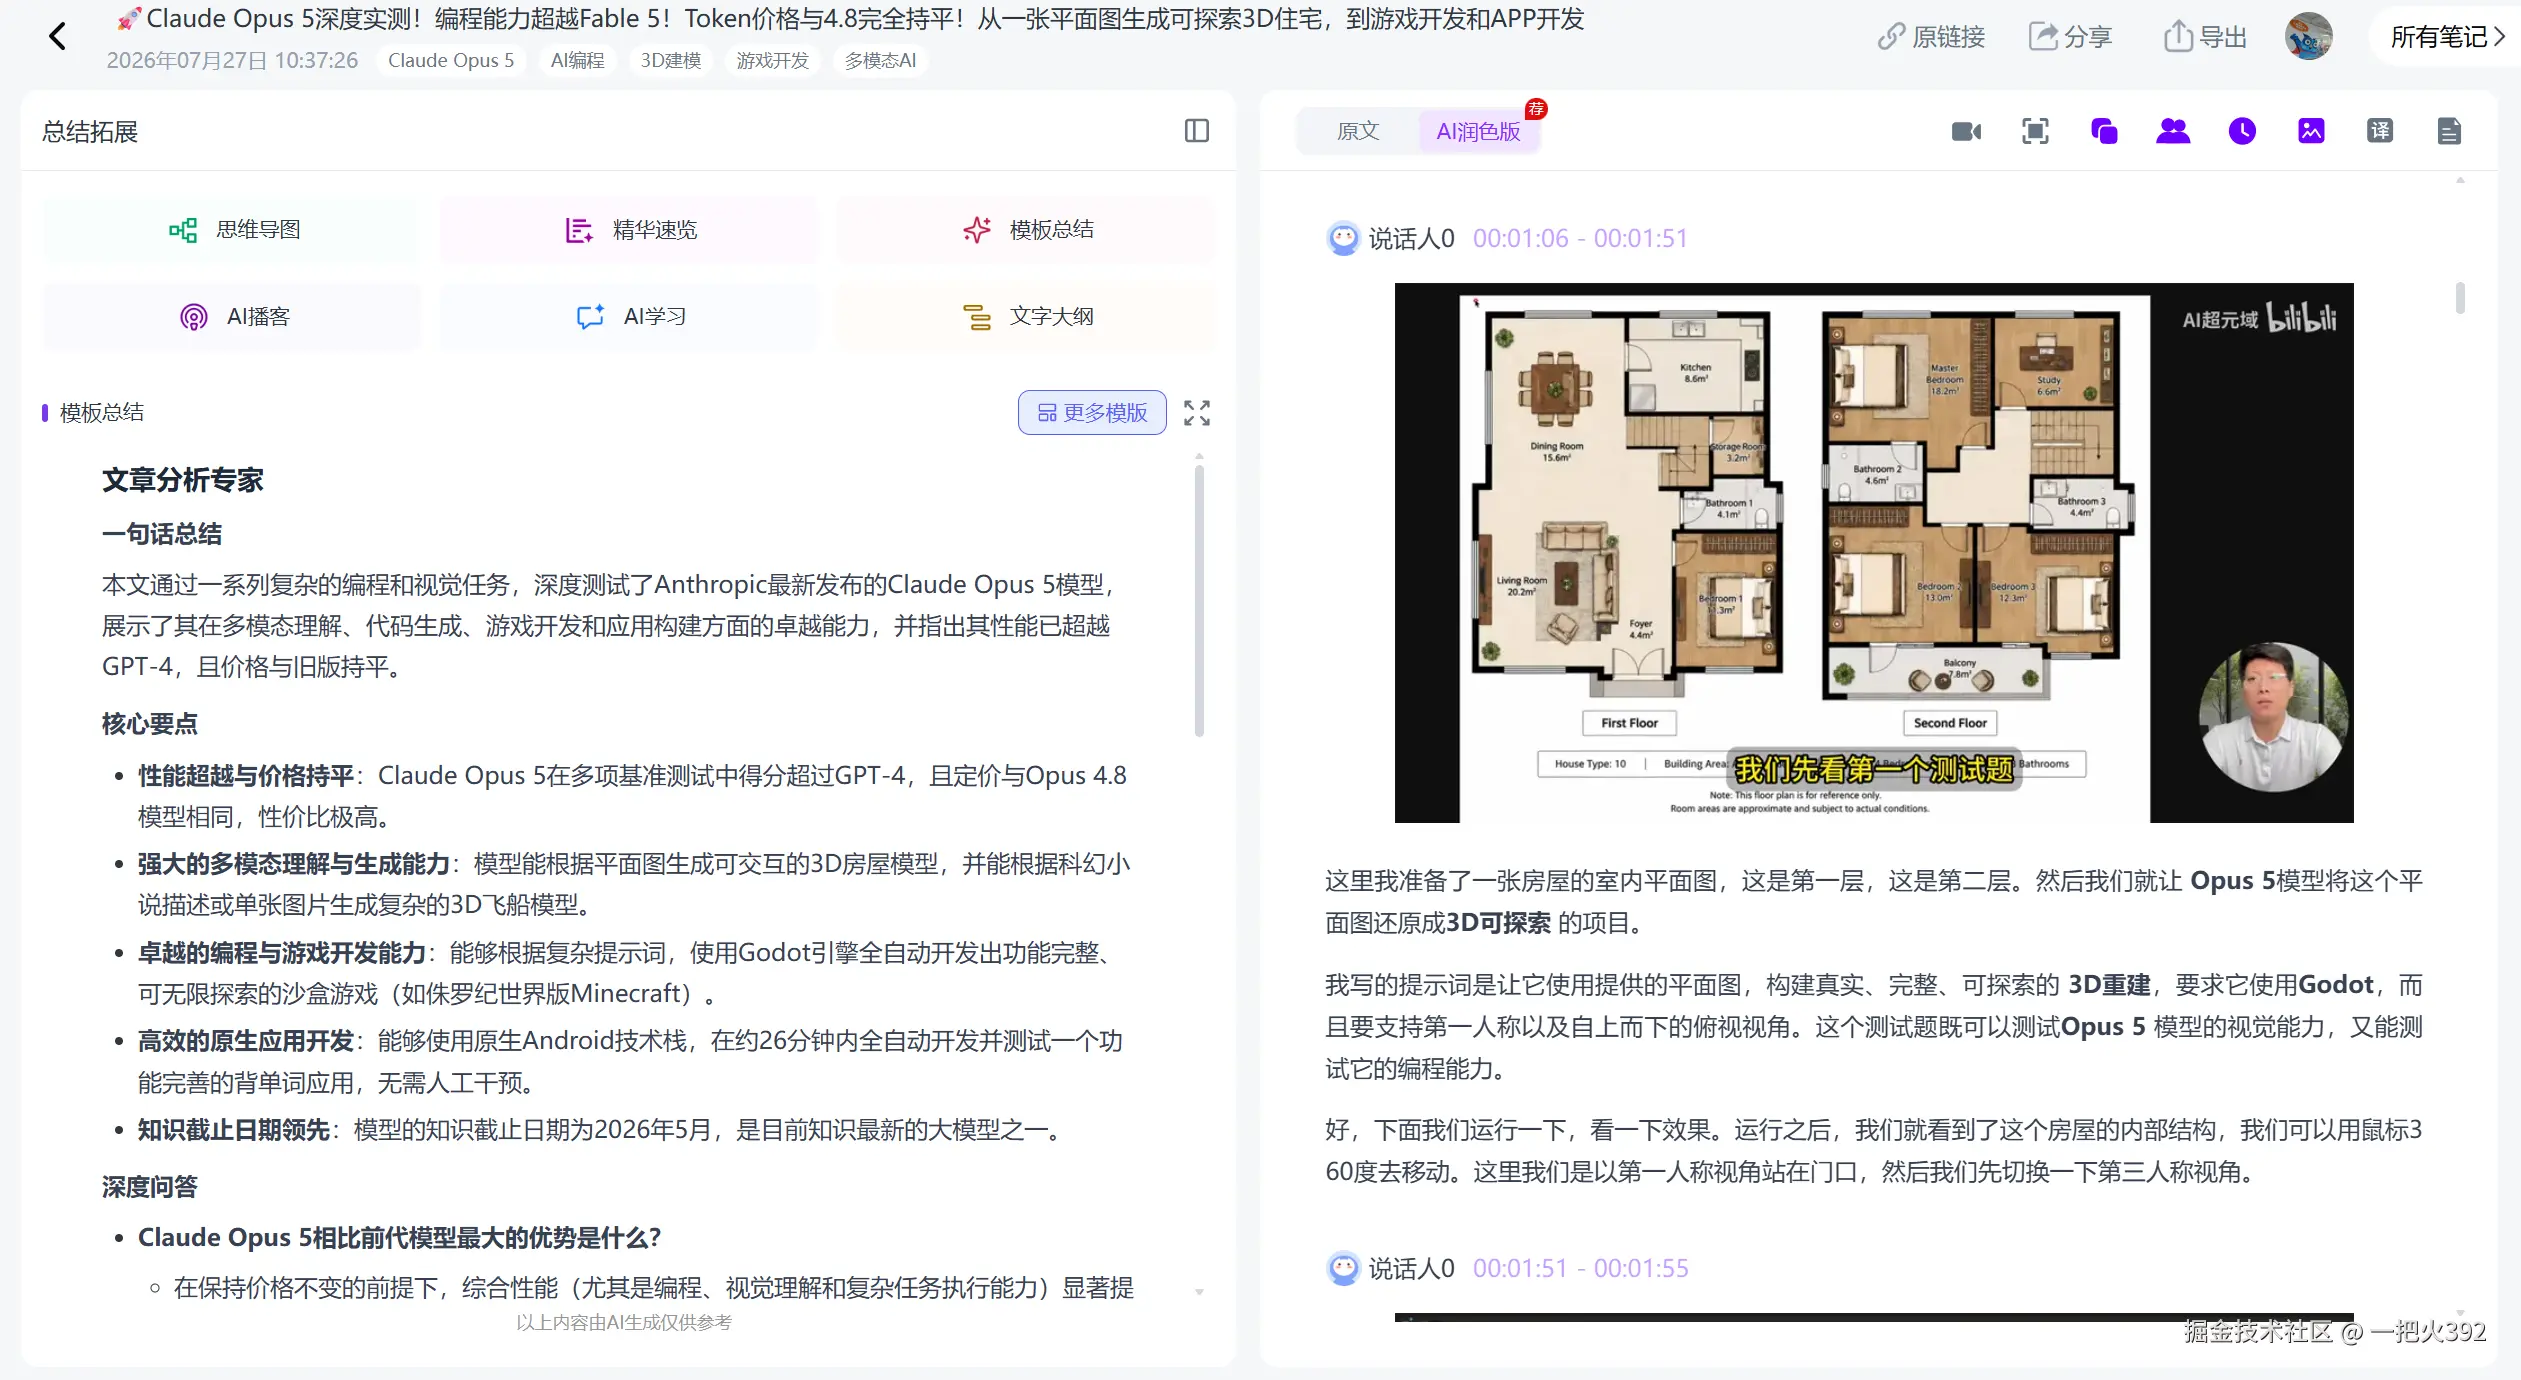
Task: Expand the summary to fullscreen
Action: click(1197, 413)
